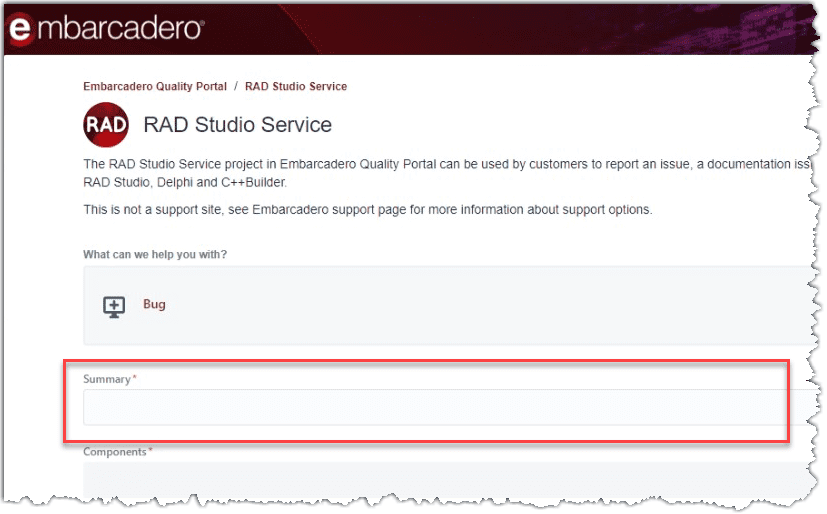Click the round RAD project logo
Viewport: 827px width, 514px height.
[x=106, y=125]
